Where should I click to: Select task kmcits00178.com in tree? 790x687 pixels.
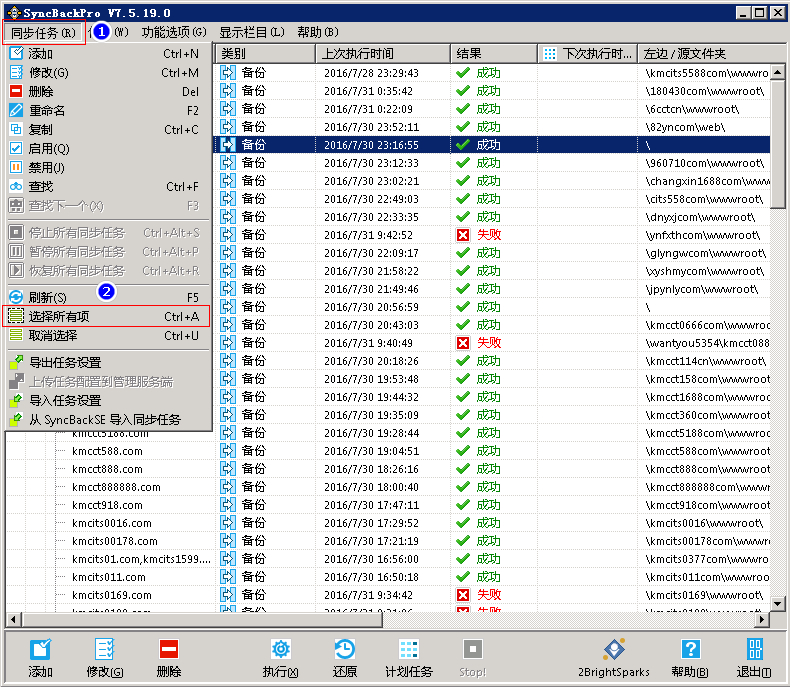[x=115, y=541]
